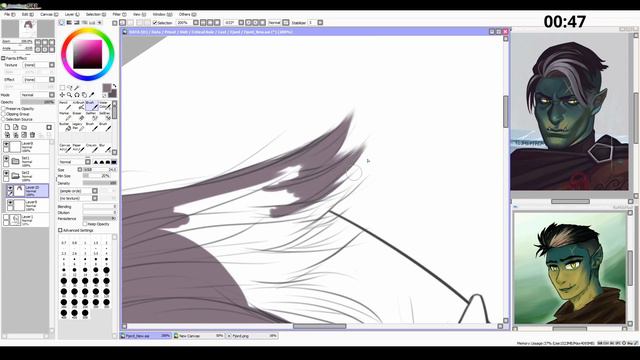Image resolution: width=640 pixels, height=360 pixels.
Task: Click the top reference portrait image
Action: coord(570,112)
